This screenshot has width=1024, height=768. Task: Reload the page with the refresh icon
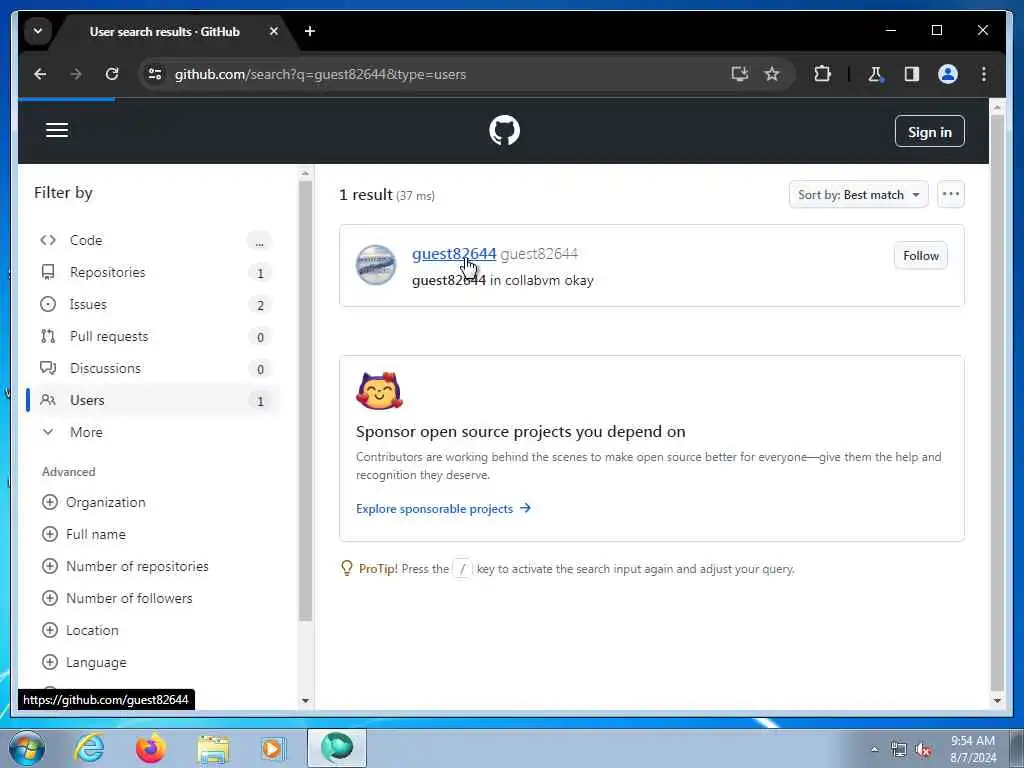112,74
